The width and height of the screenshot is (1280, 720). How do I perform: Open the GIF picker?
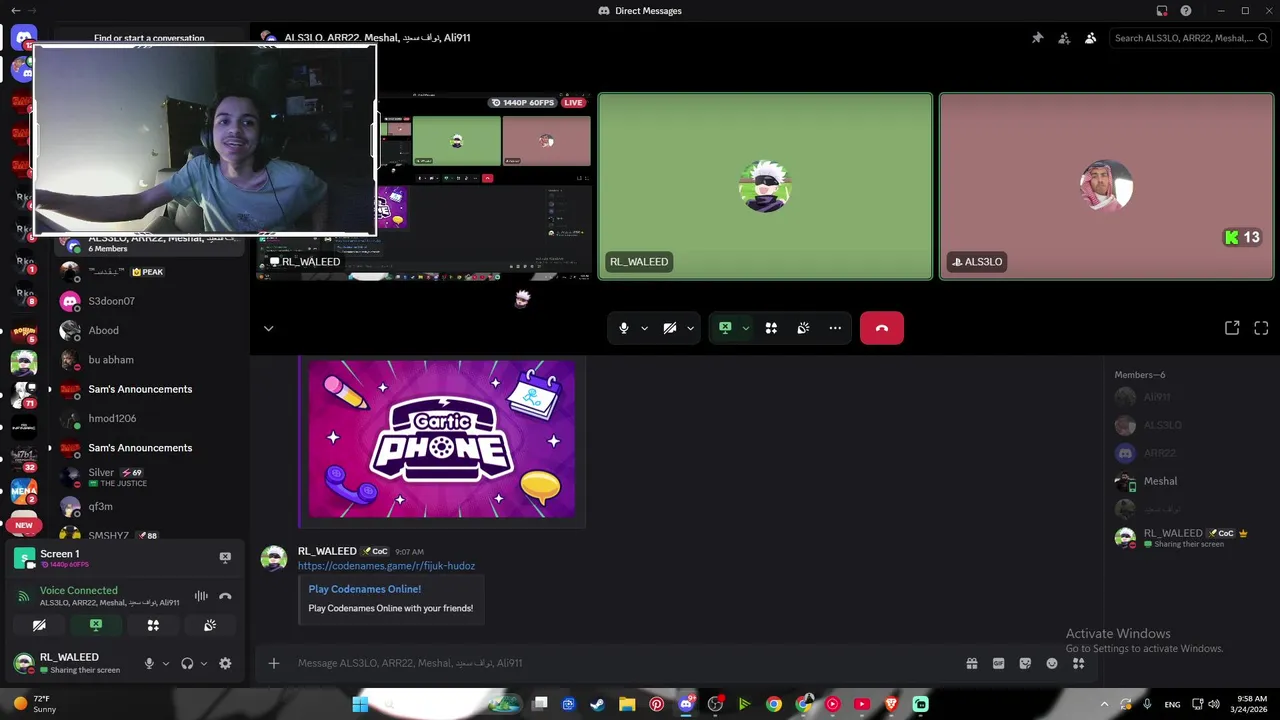coord(998,663)
